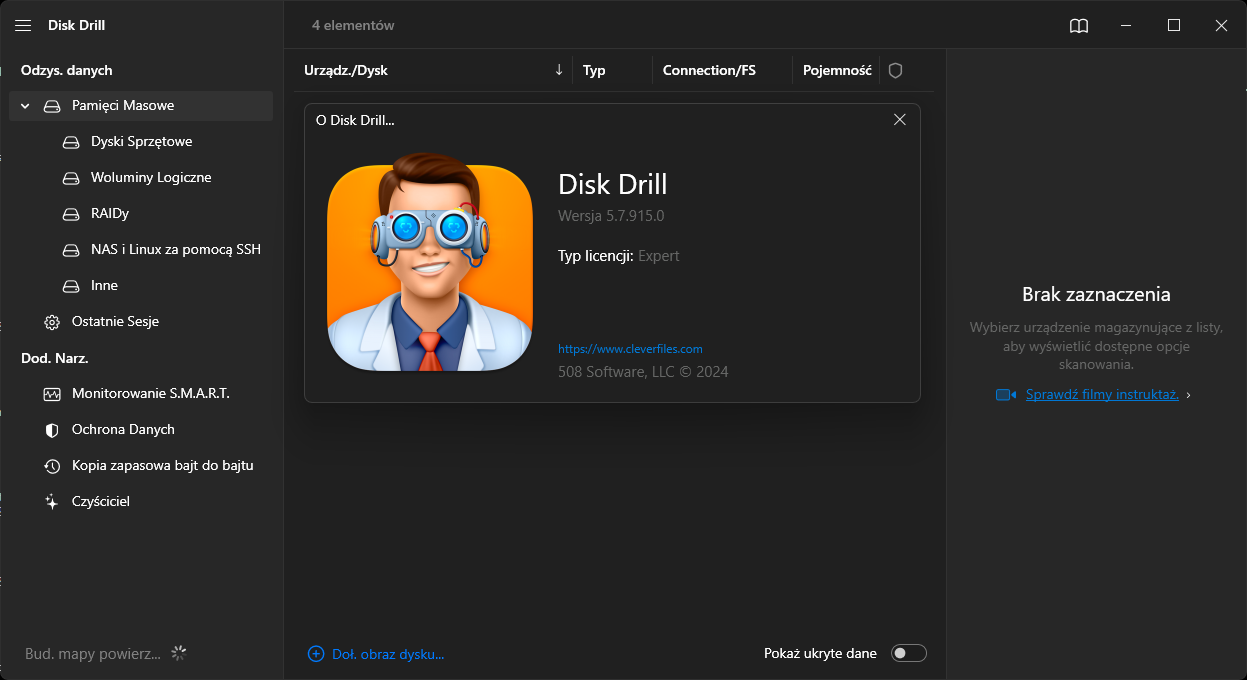1247x680 pixels.
Task: Sort by Pojemność column header
Action: tap(837, 71)
